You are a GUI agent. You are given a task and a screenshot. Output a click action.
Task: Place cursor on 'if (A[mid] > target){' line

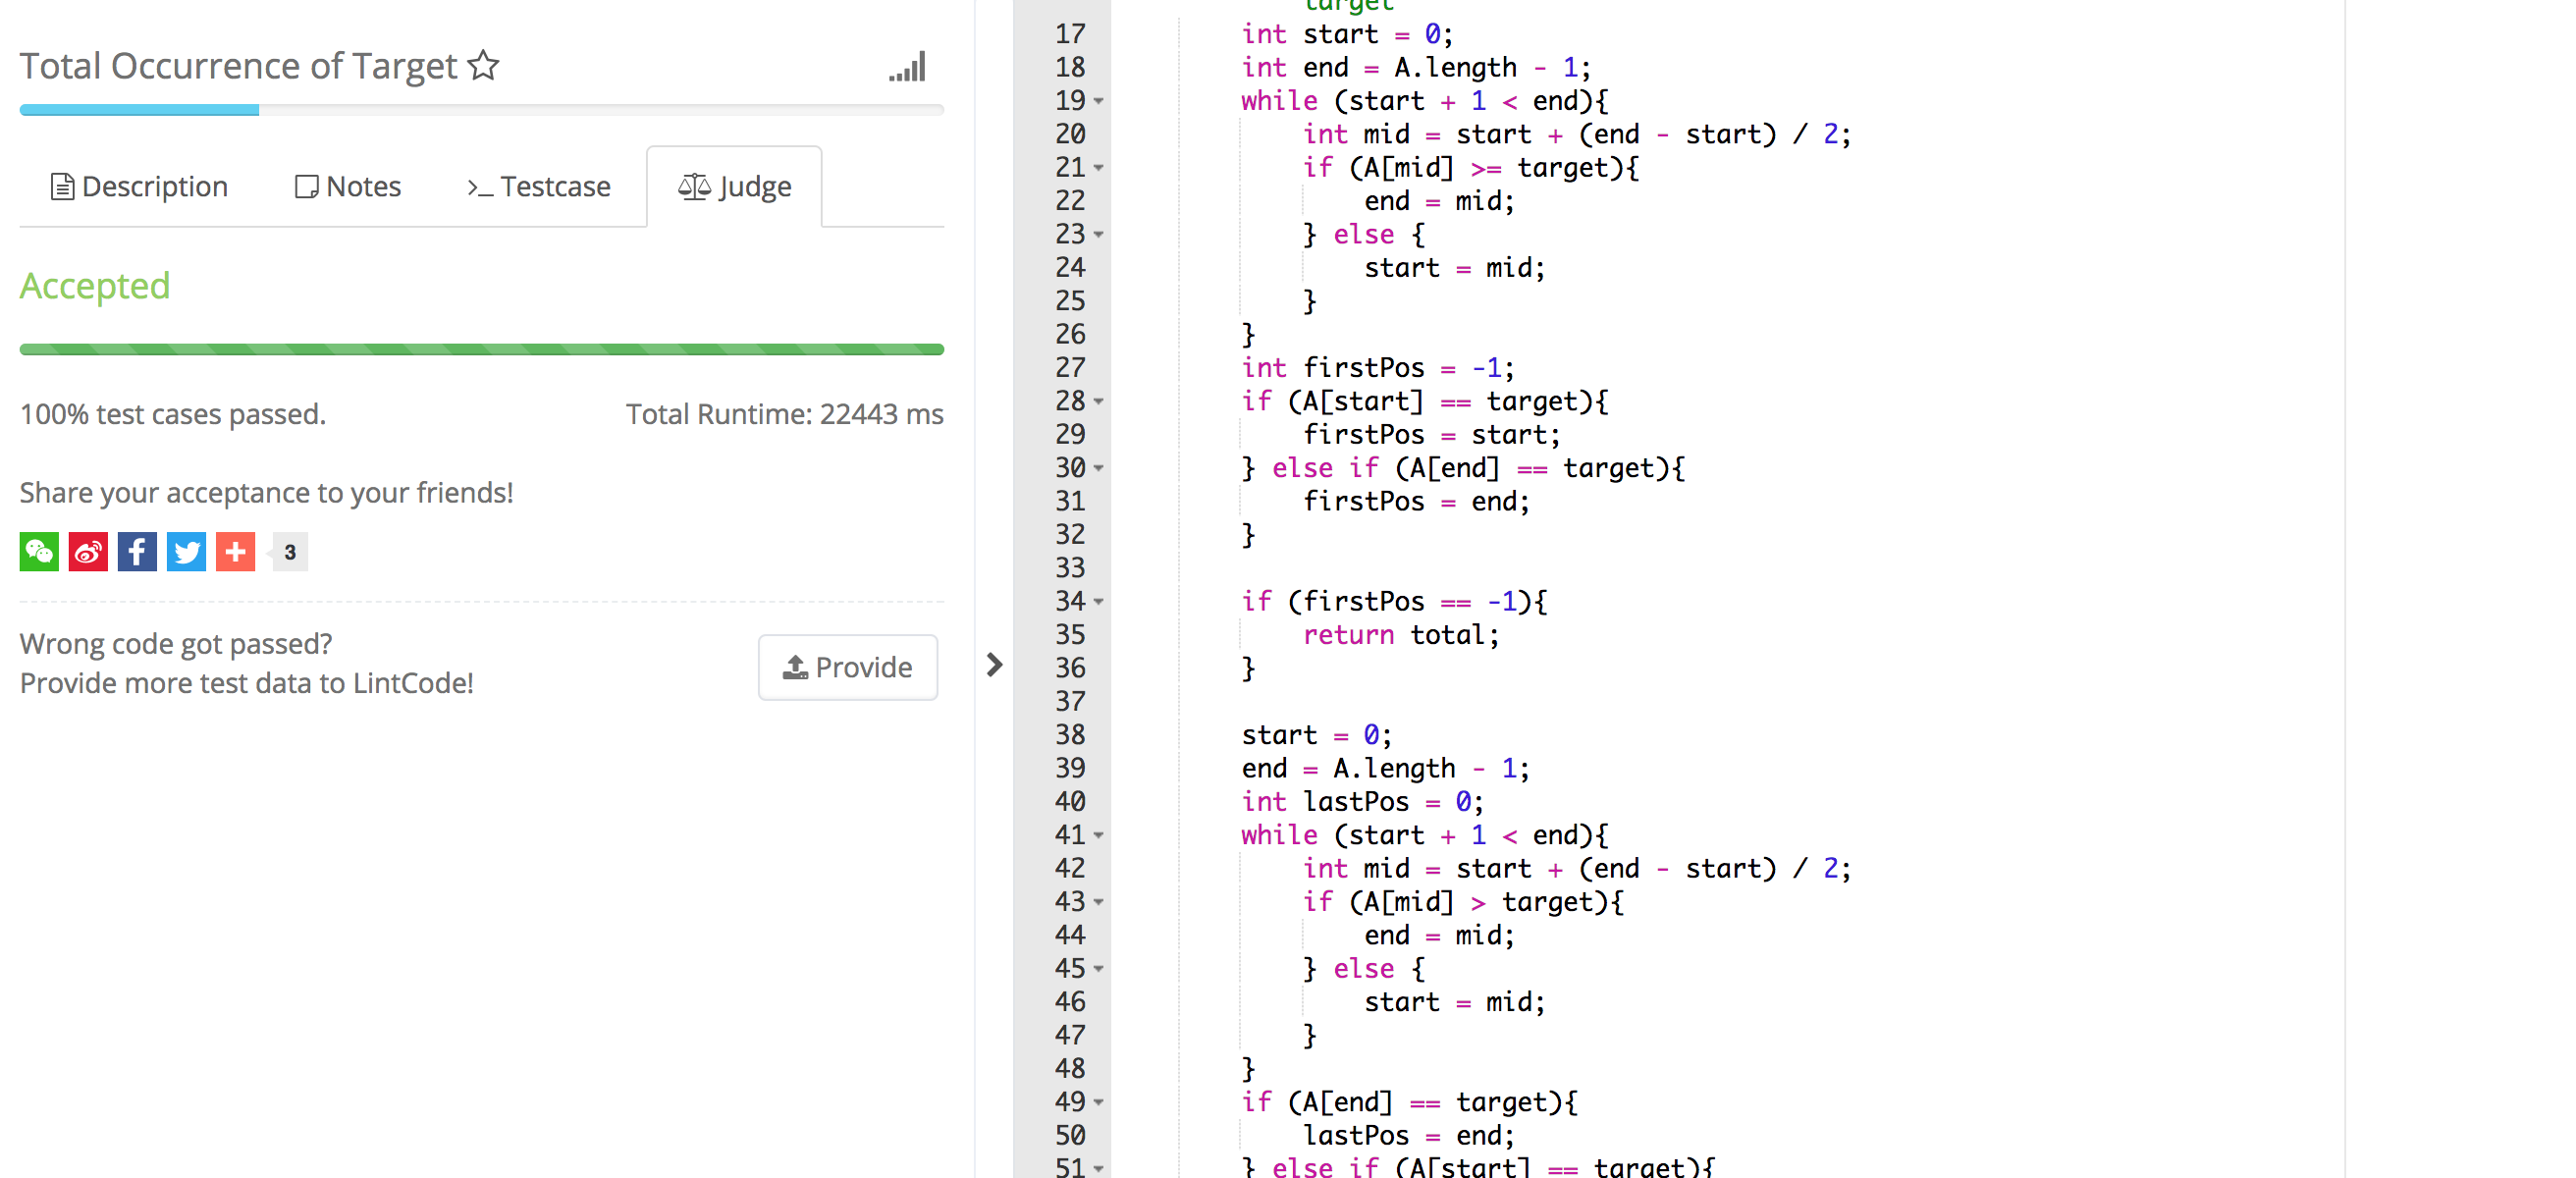1463,902
